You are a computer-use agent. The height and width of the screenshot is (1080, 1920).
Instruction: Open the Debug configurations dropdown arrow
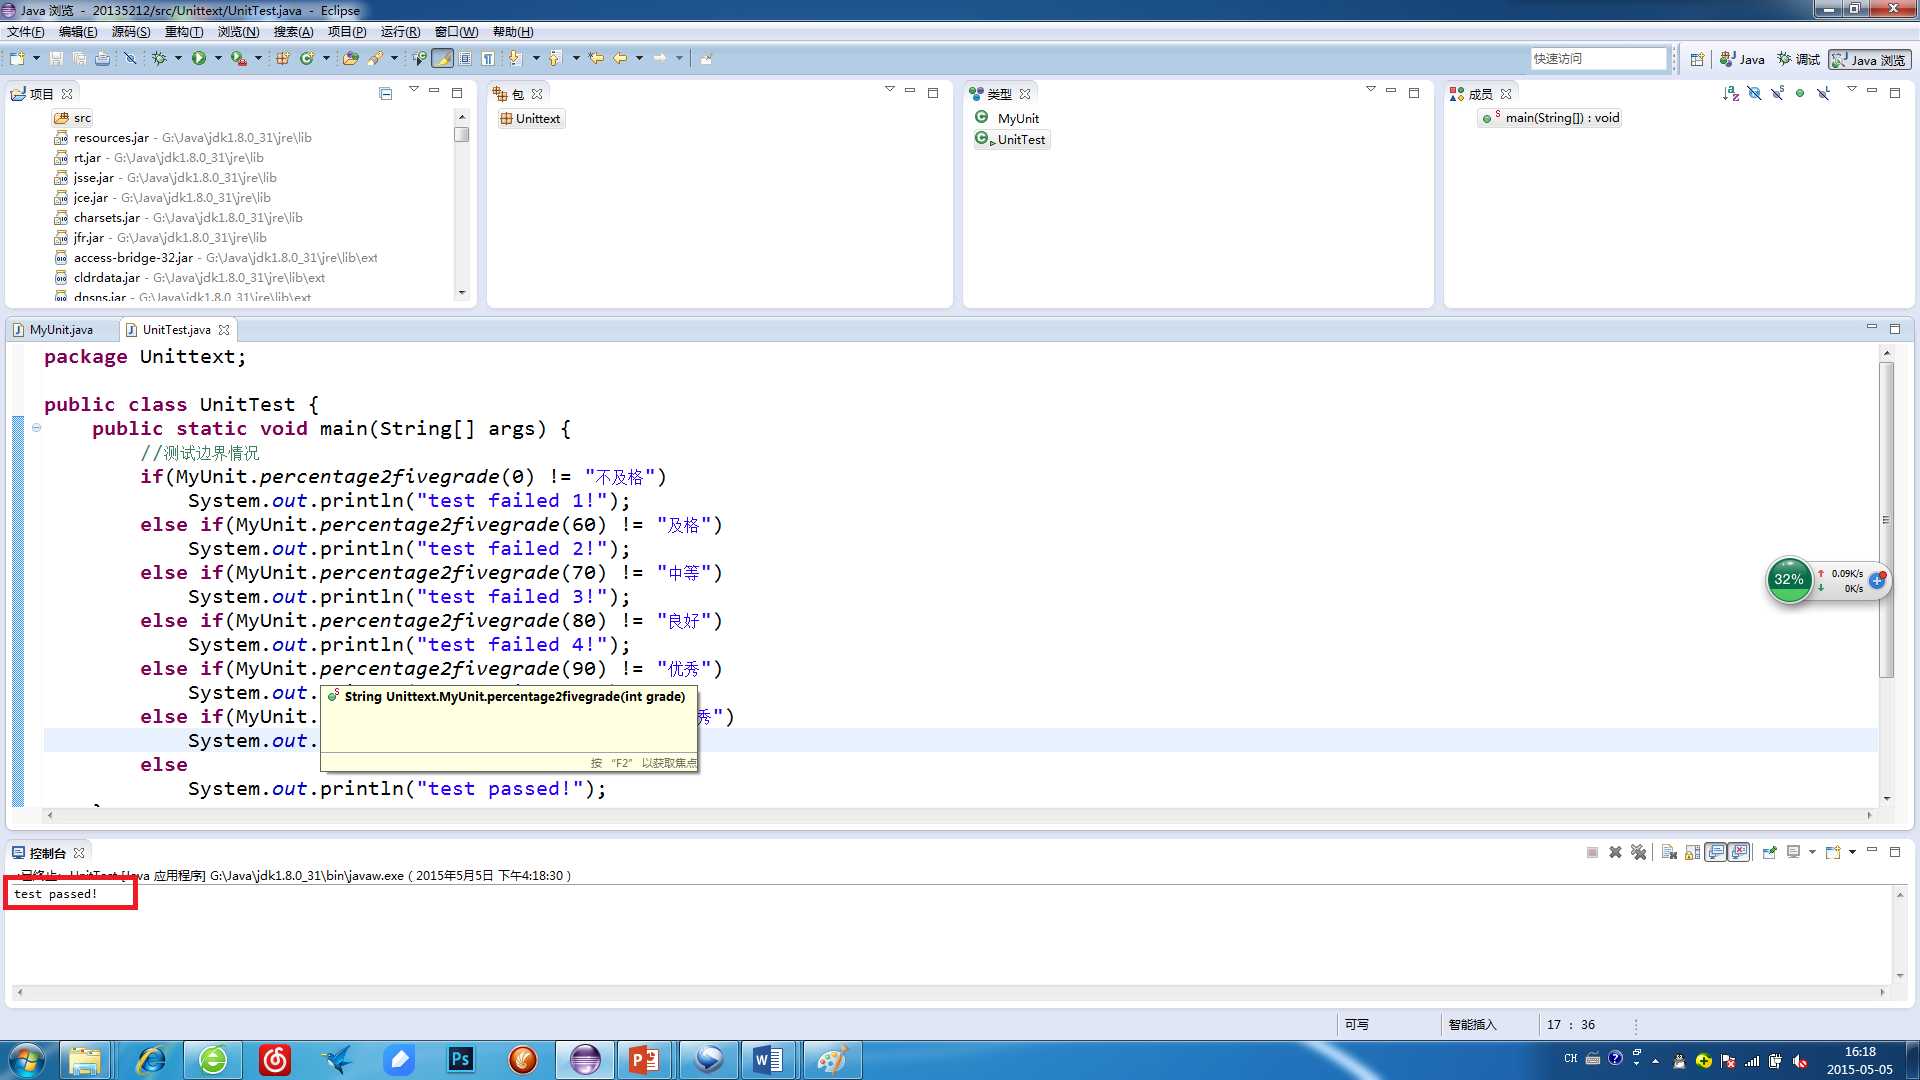click(178, 58)
